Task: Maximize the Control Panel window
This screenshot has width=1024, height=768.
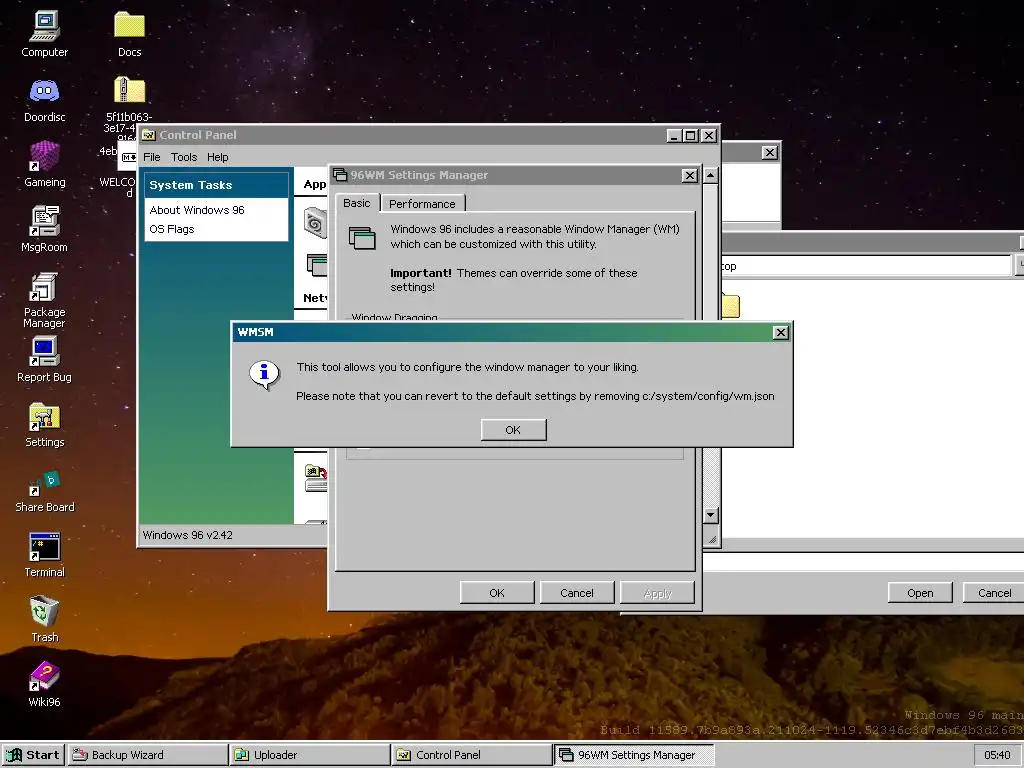Action: click(x=691, y=135)
